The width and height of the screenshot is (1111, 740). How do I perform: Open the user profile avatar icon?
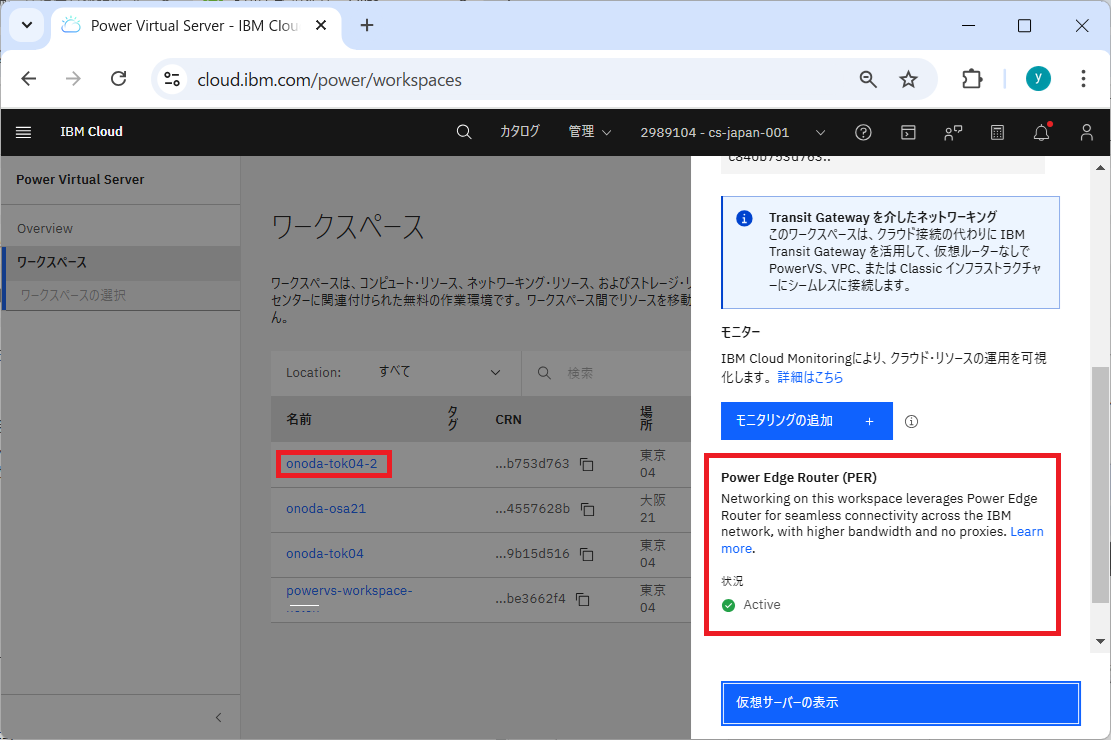coord(1086,133)
